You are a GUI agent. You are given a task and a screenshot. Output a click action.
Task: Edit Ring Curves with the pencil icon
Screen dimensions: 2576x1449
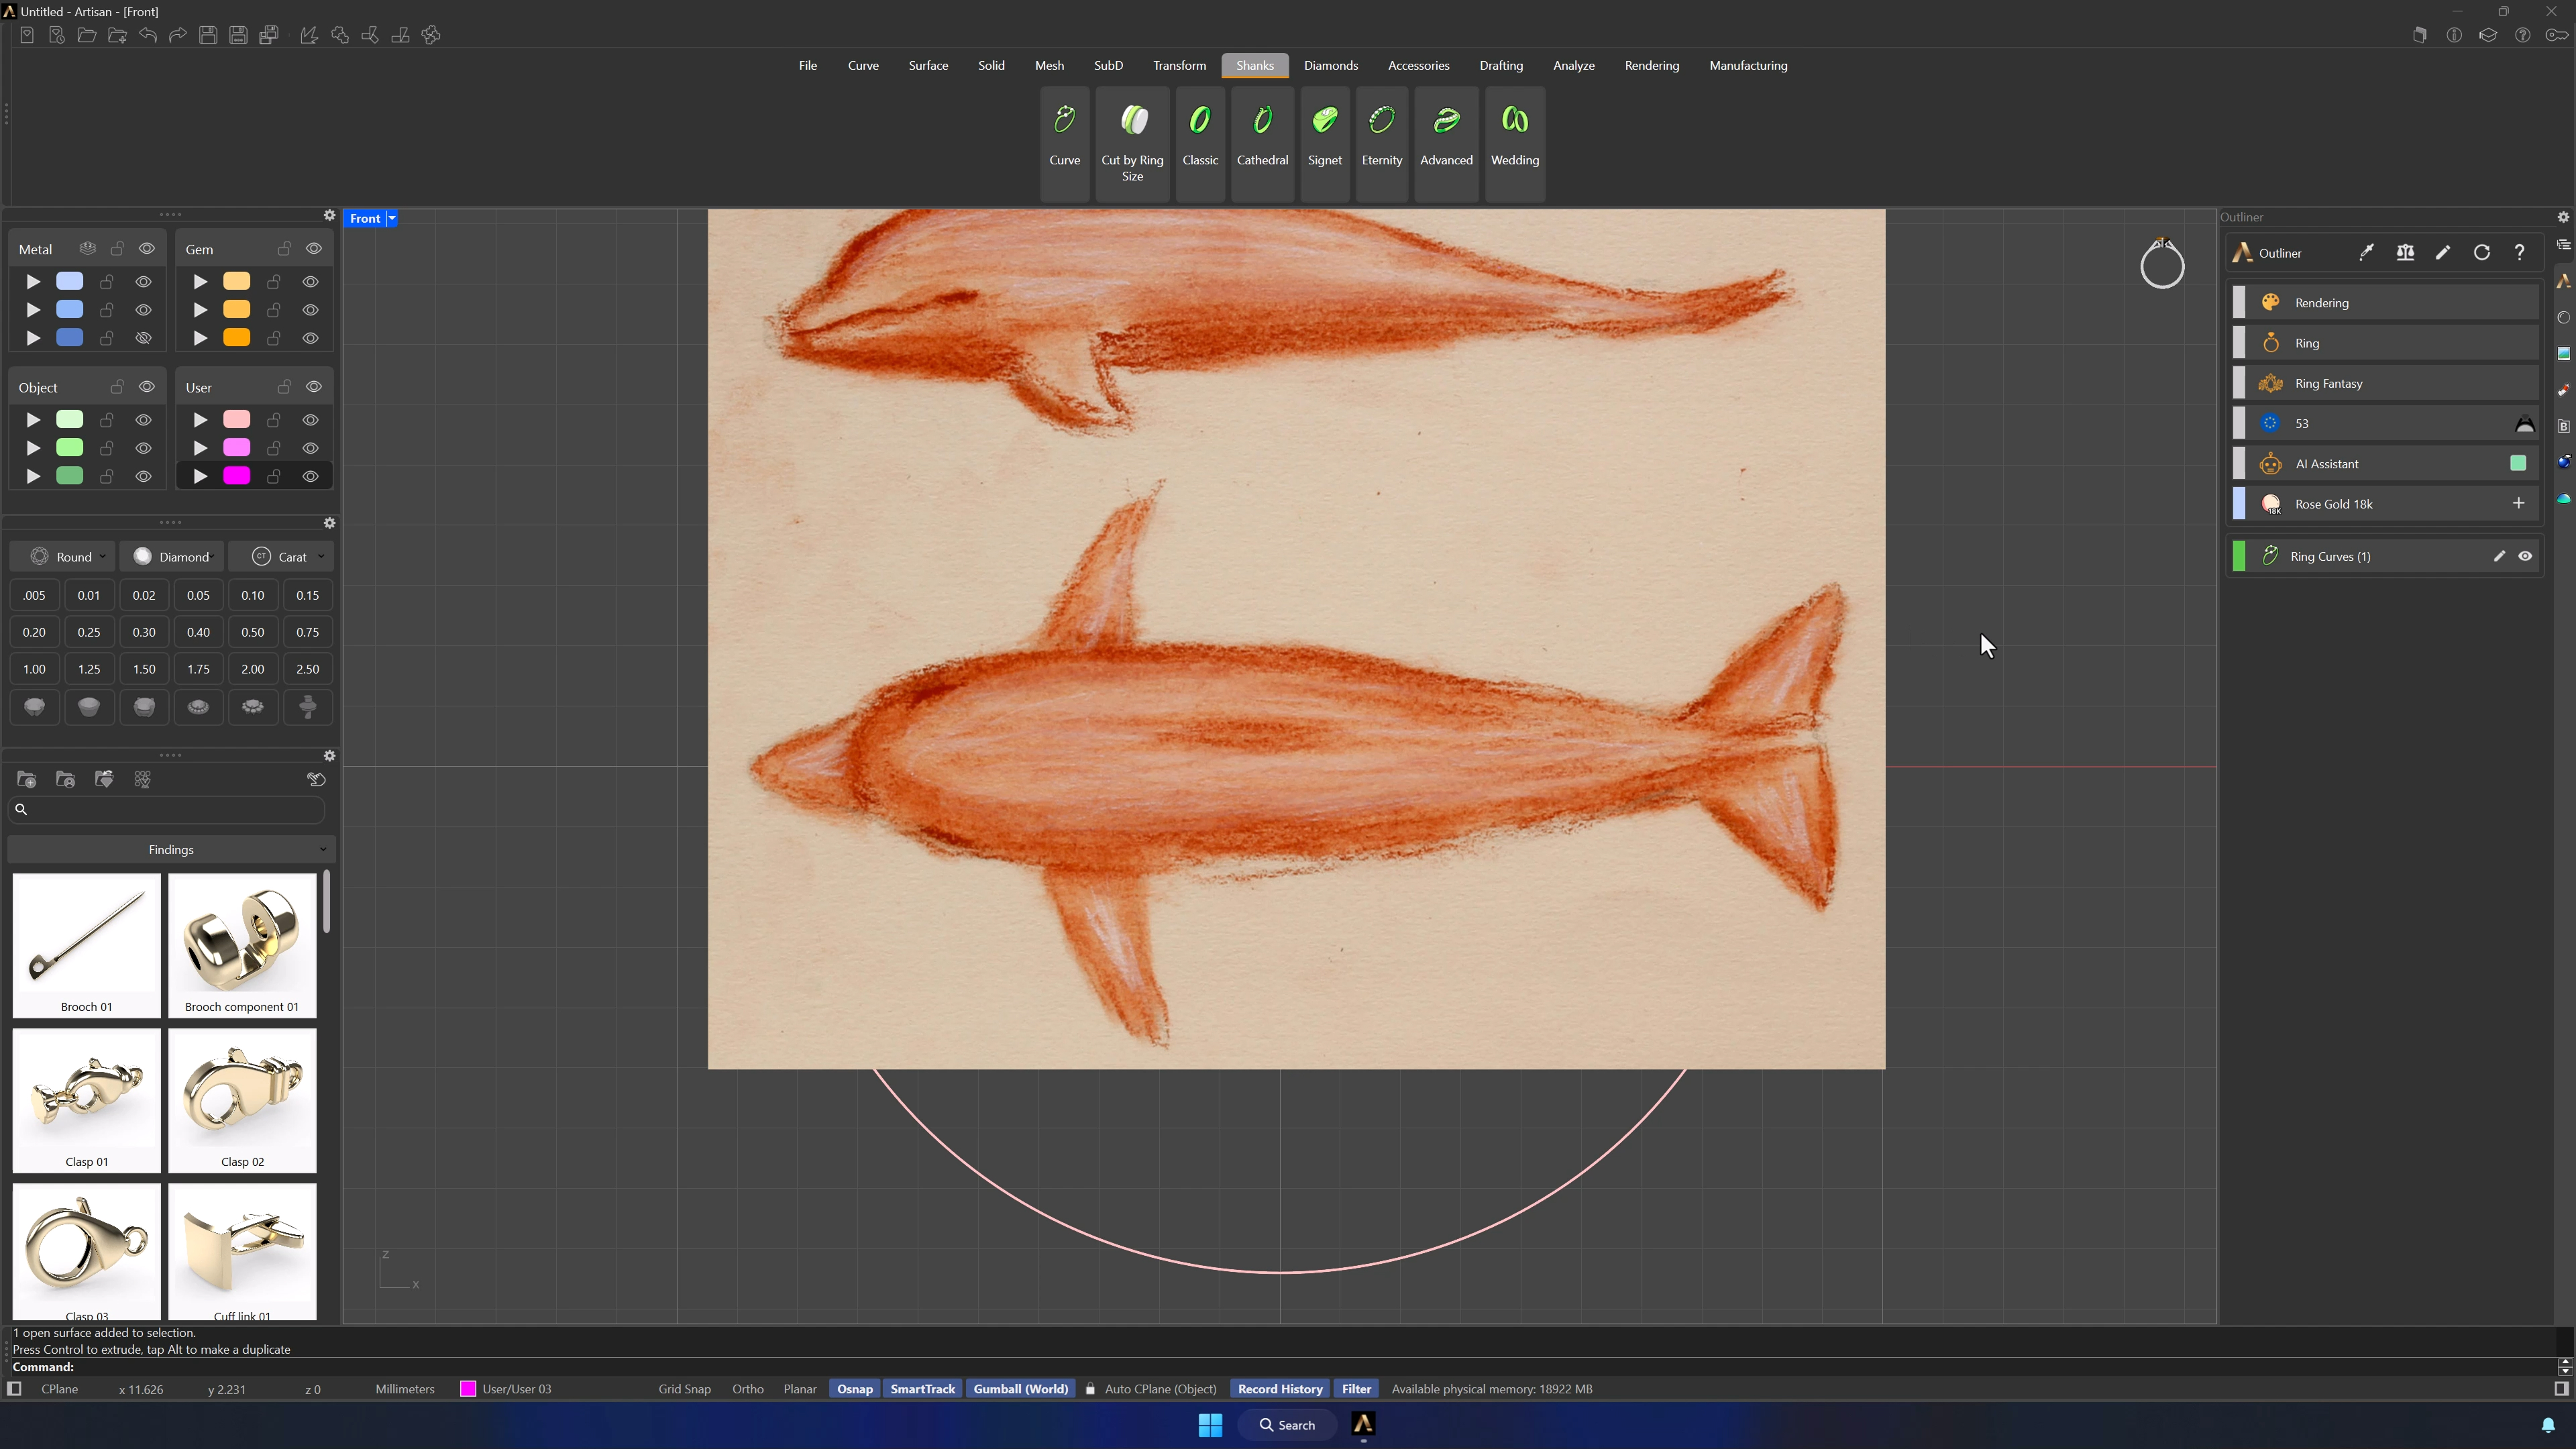point(2498,556)
